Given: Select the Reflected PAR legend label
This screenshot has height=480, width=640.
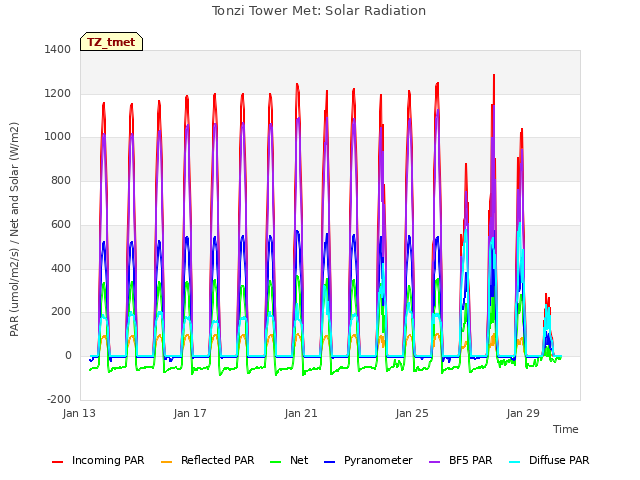Looking at the screenshot, I should coord(218,460).
